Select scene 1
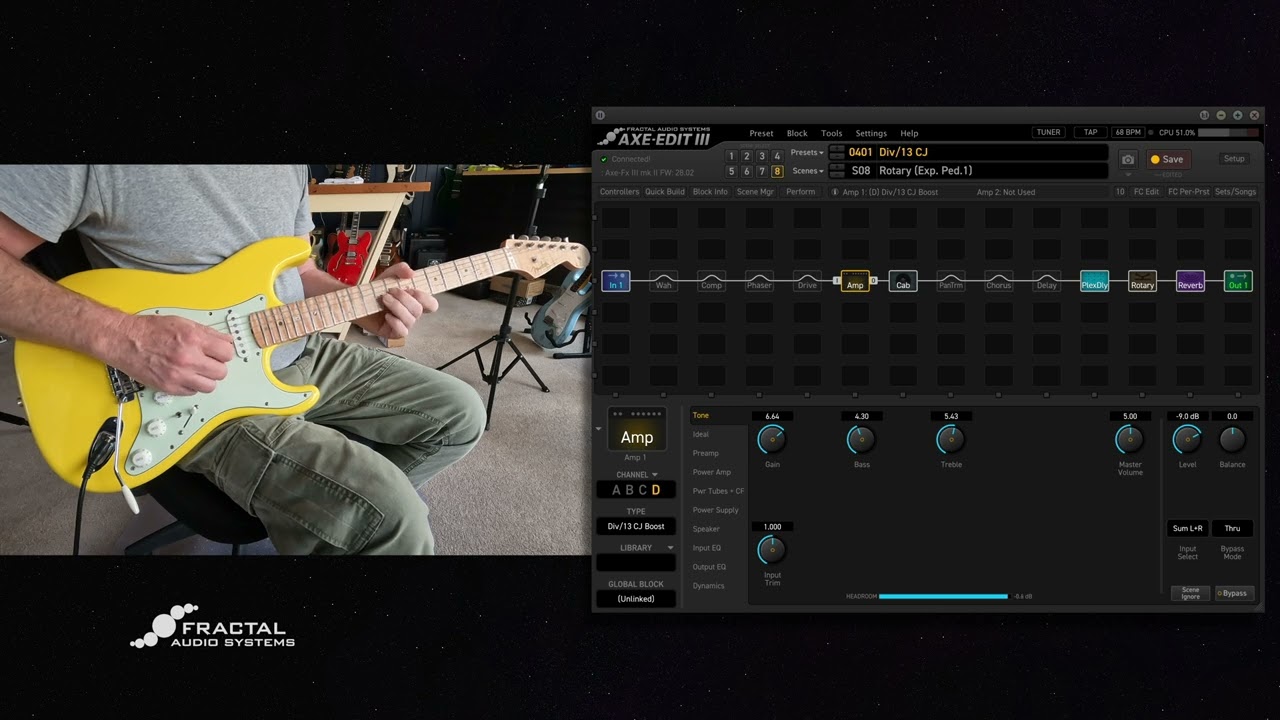 pyautogui.click(x=731, y=156)
